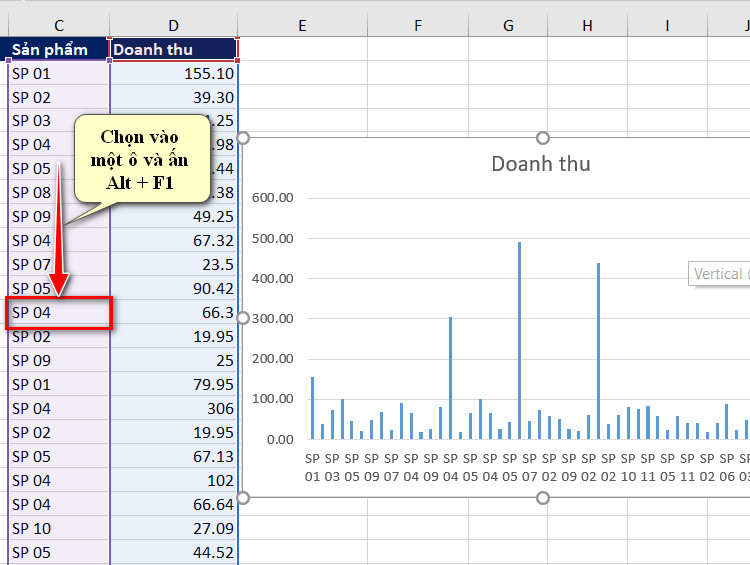
Task: Click SP 04 cell beside 67.32
Action: pos(59,240)
